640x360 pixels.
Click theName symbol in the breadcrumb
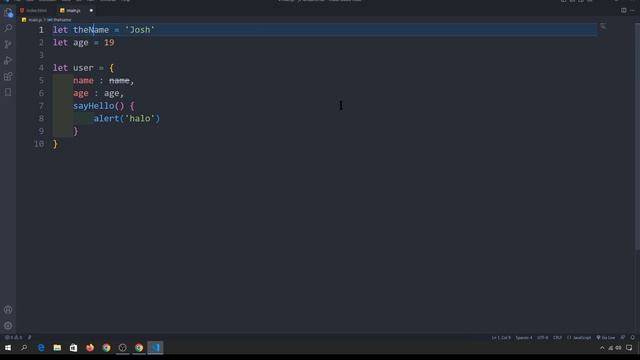pos(60,20)
